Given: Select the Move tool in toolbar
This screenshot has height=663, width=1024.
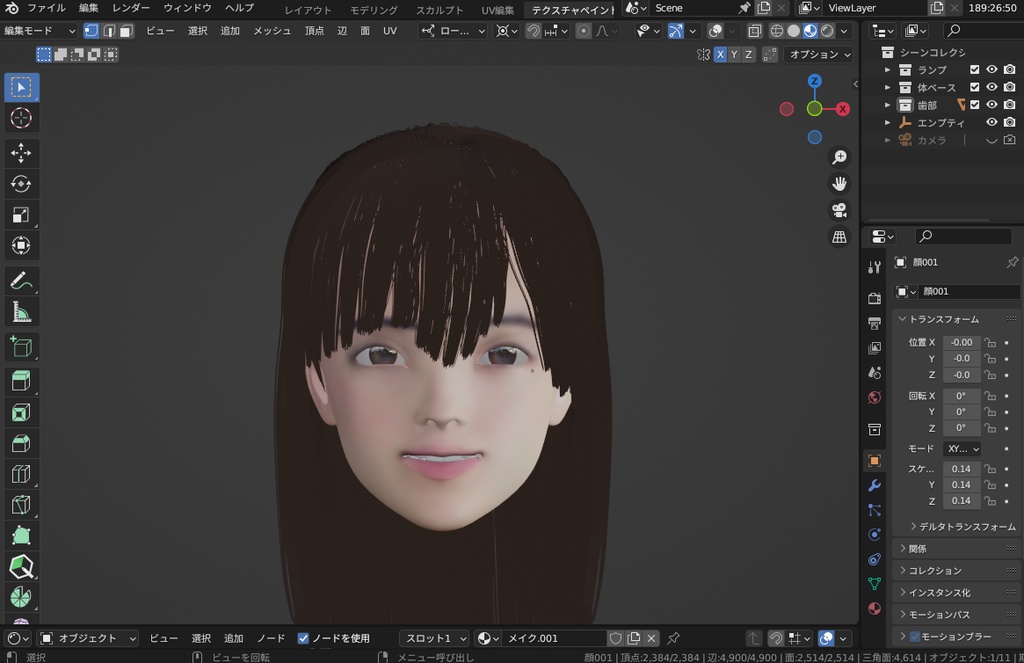Looking at the screenshot, I should [x=21, y=153].
